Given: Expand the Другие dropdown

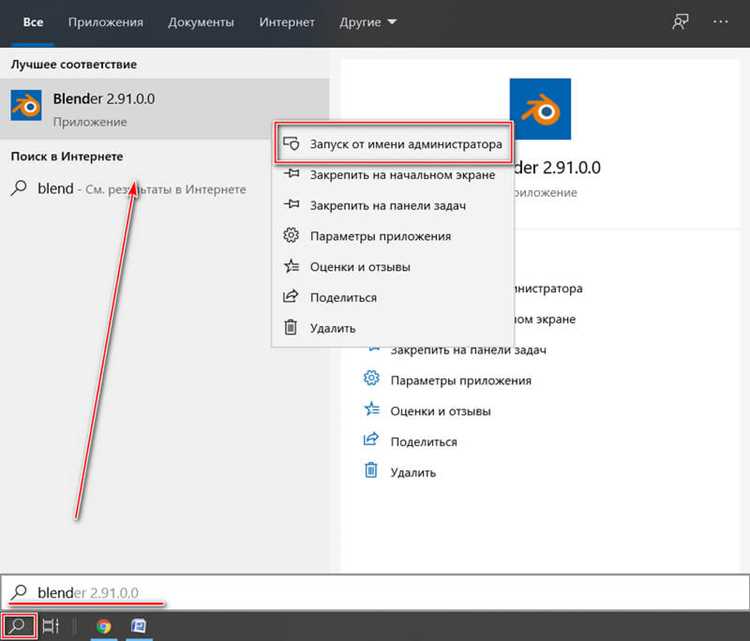Looking at the screenshot, I should (x=367, y=22).
